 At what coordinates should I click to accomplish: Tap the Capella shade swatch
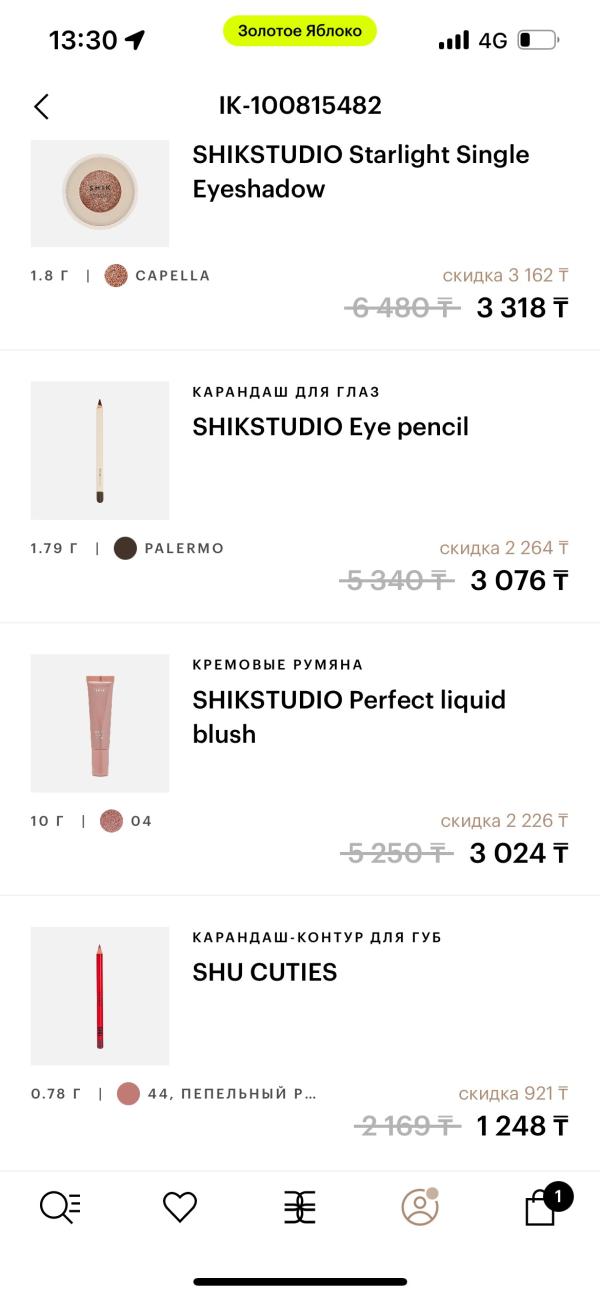click(x=116, y=276)
